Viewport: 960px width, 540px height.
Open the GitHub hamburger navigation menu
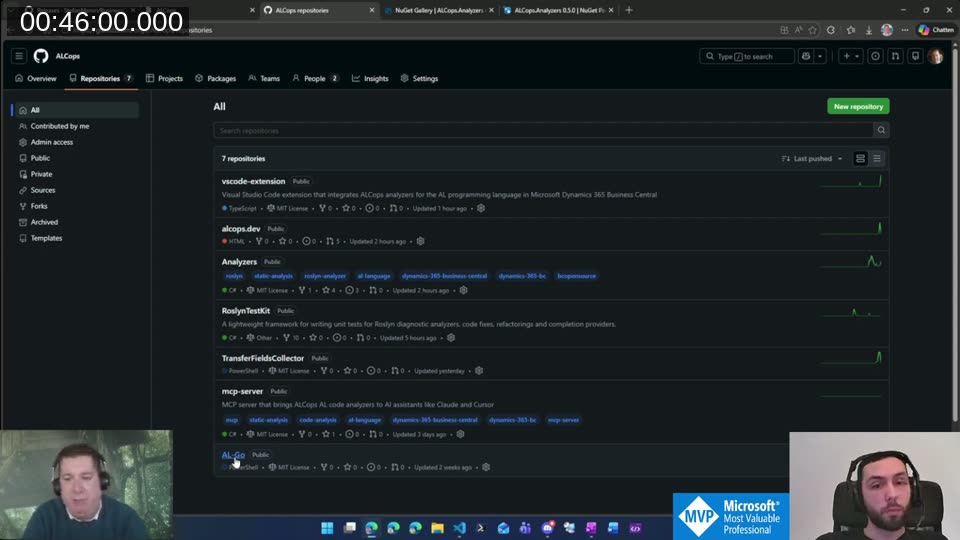click(x=19, y=56)
